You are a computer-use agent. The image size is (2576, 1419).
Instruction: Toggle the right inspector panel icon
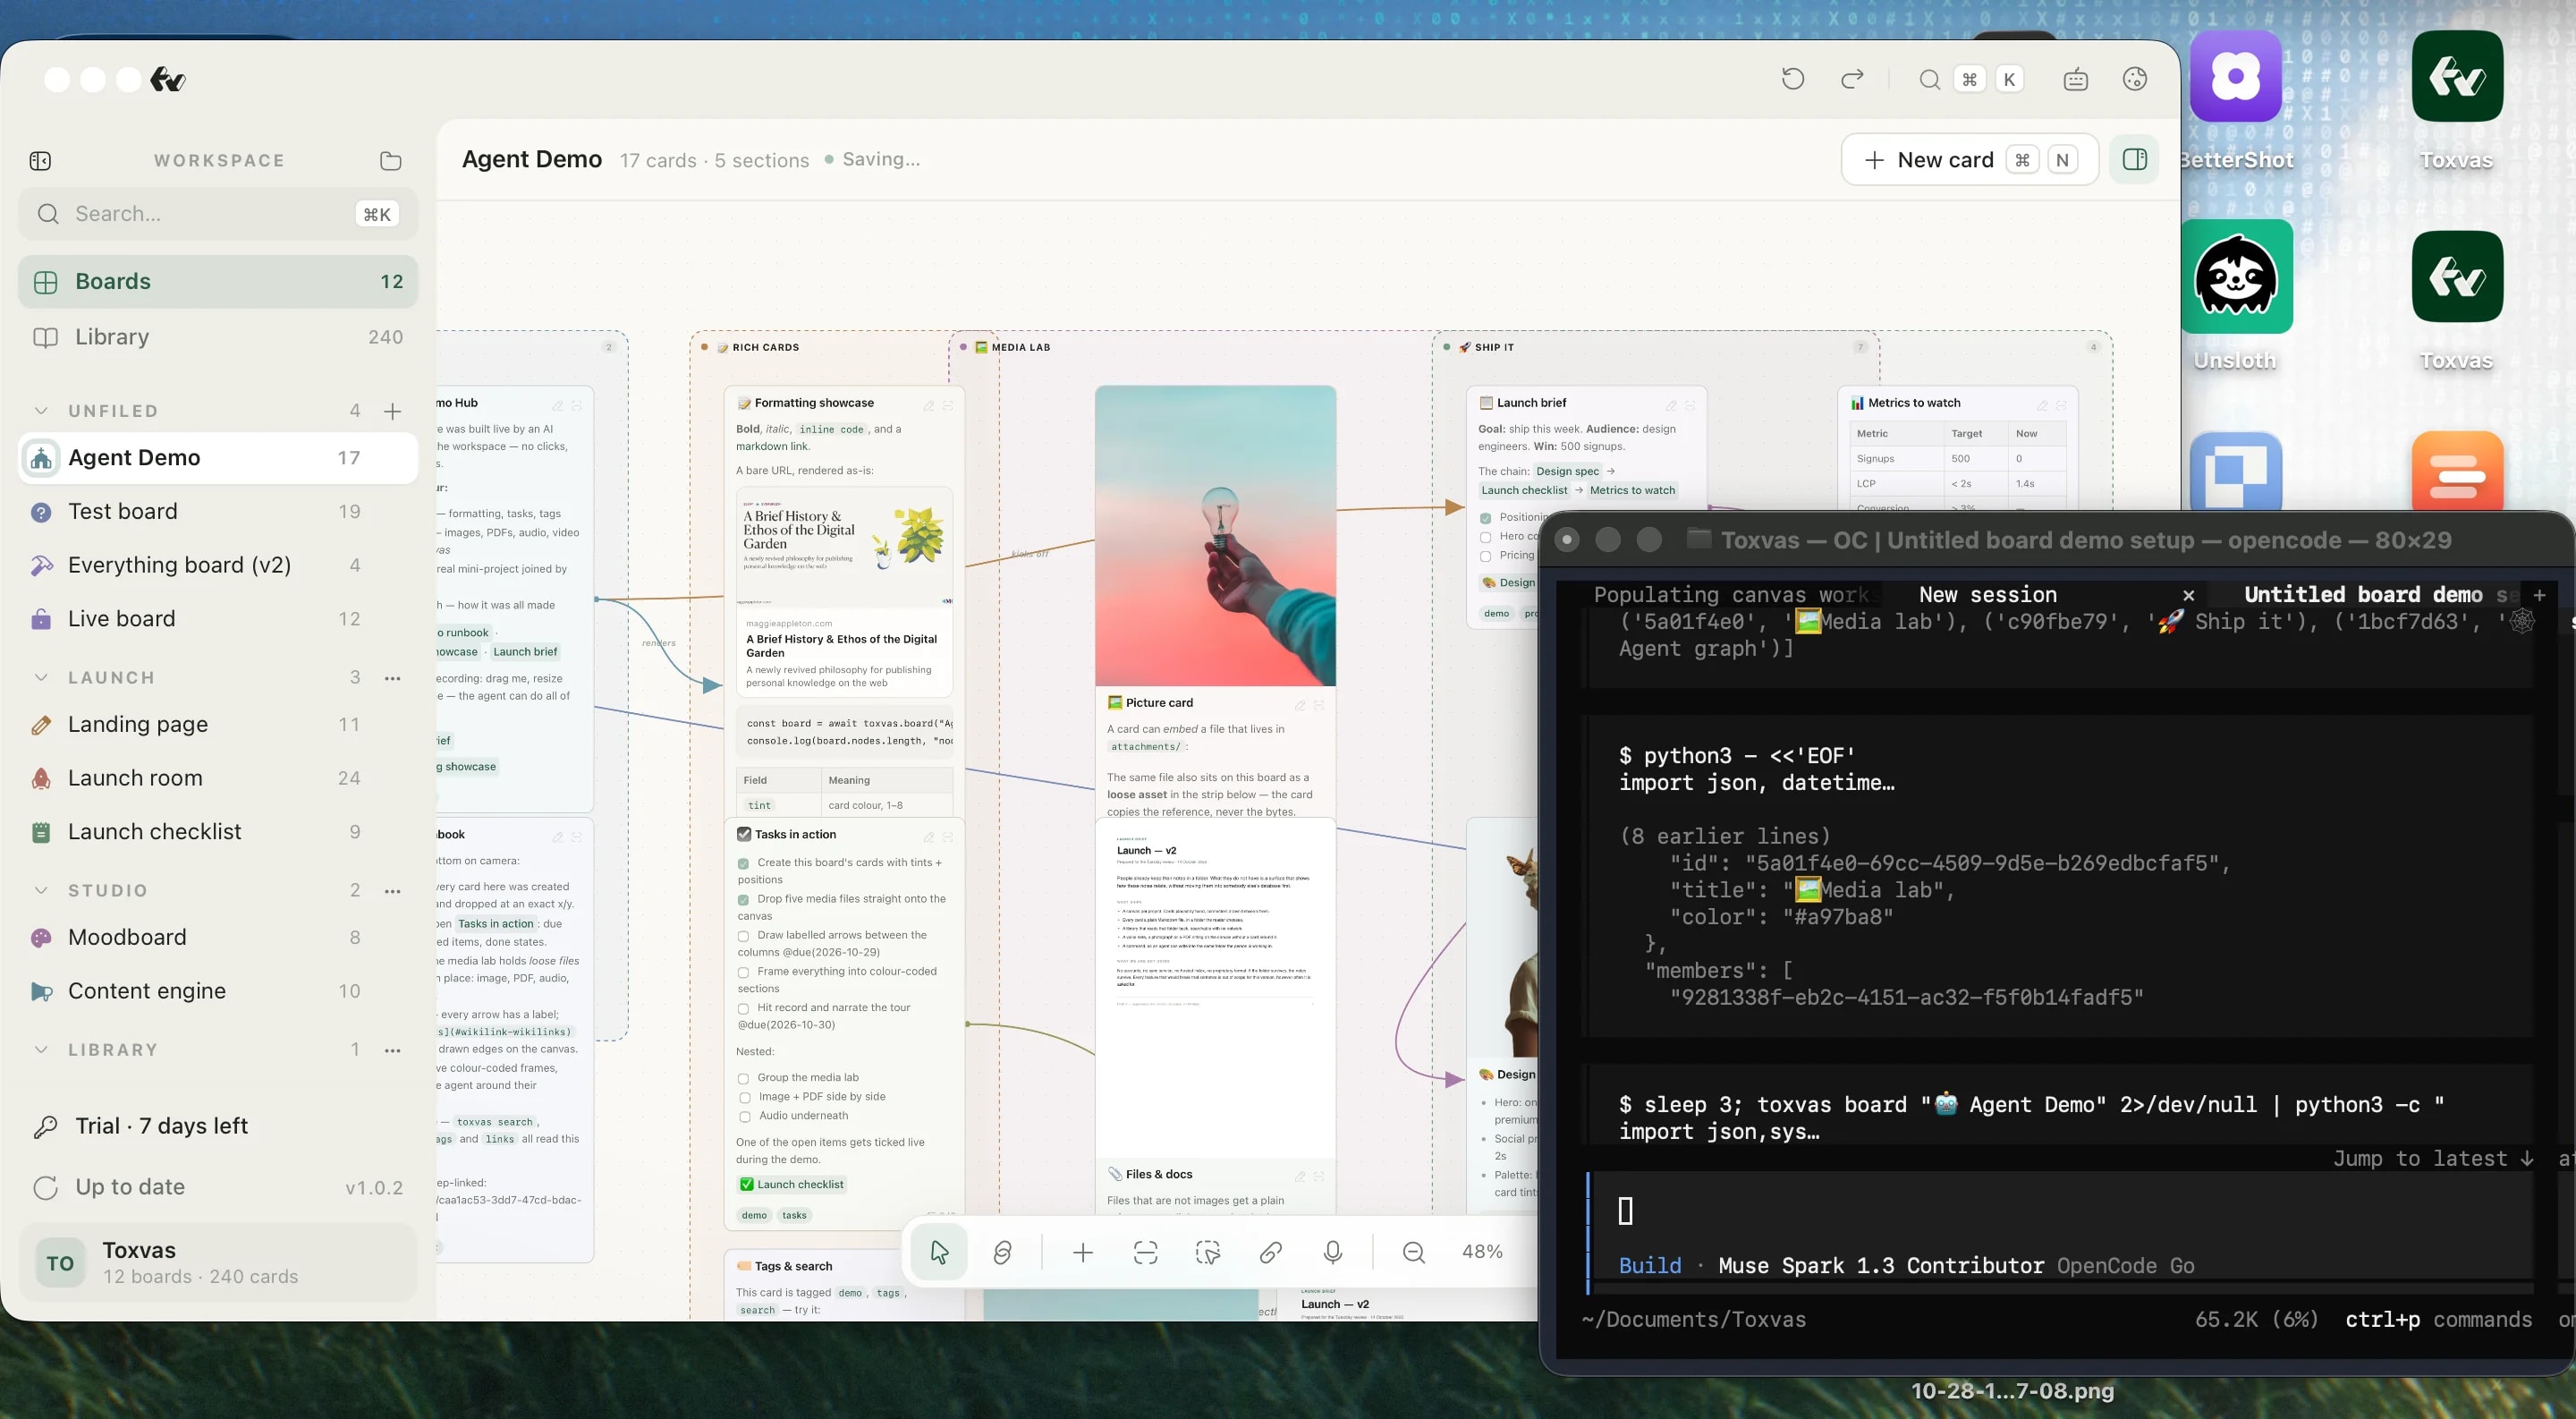[x=2134, y=159]
